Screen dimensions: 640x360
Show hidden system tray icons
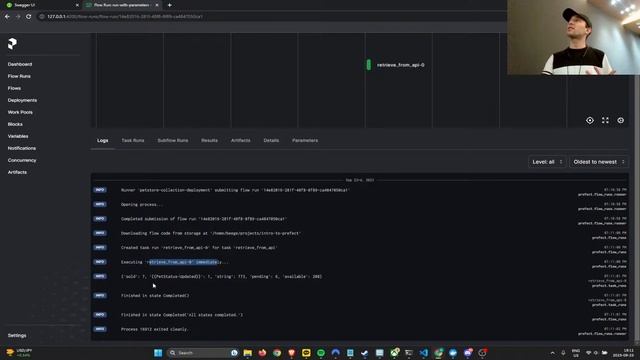point(553,353)
